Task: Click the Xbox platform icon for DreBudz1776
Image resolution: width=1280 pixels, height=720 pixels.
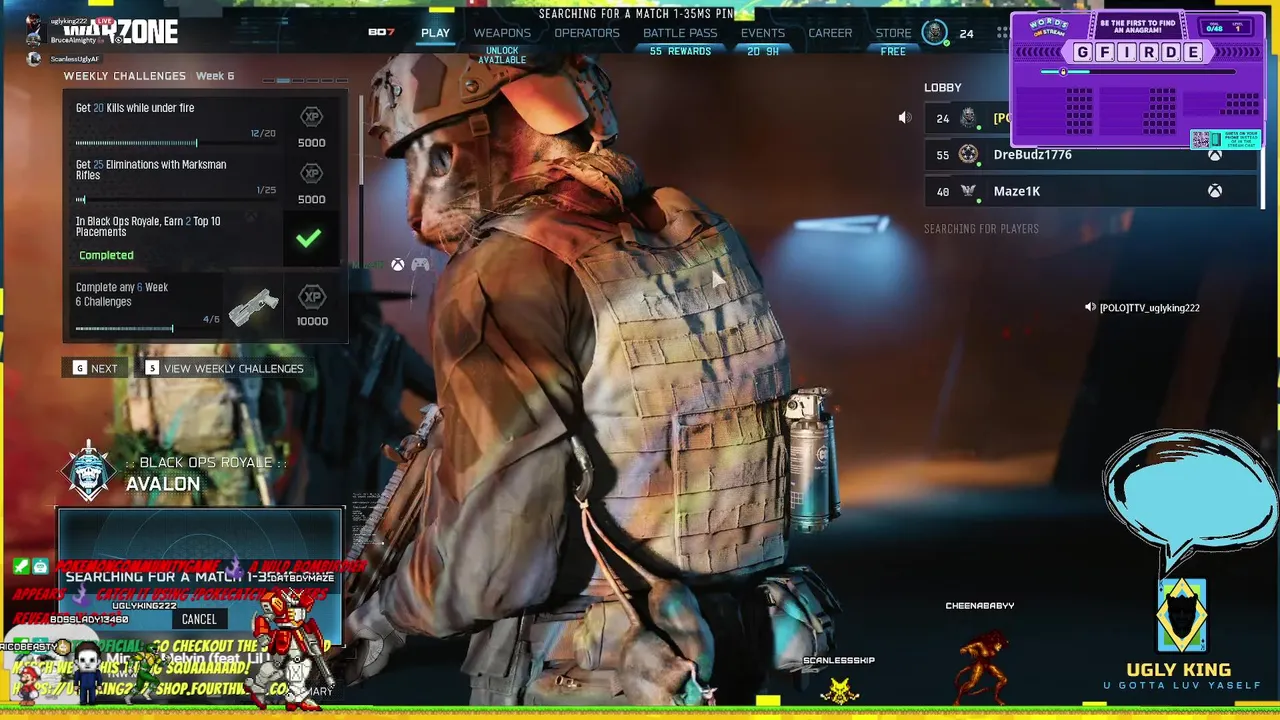Action: [1215, 155]
